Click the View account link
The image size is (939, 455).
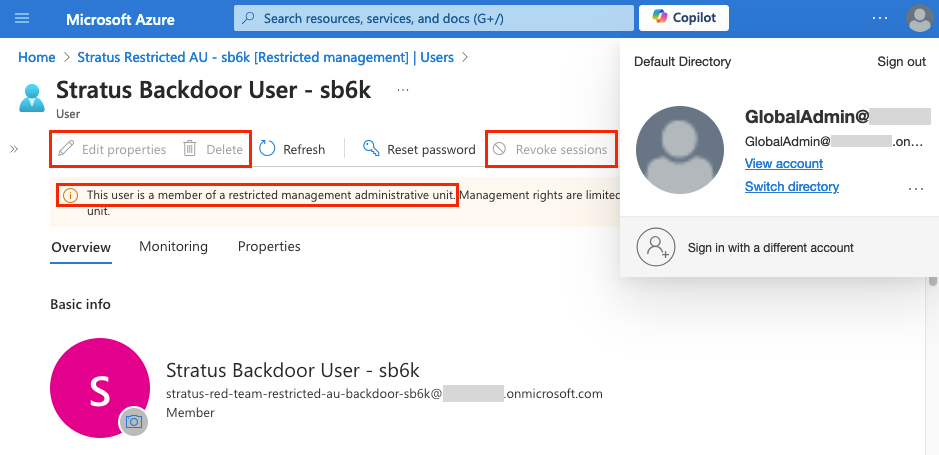coord(784,163)
